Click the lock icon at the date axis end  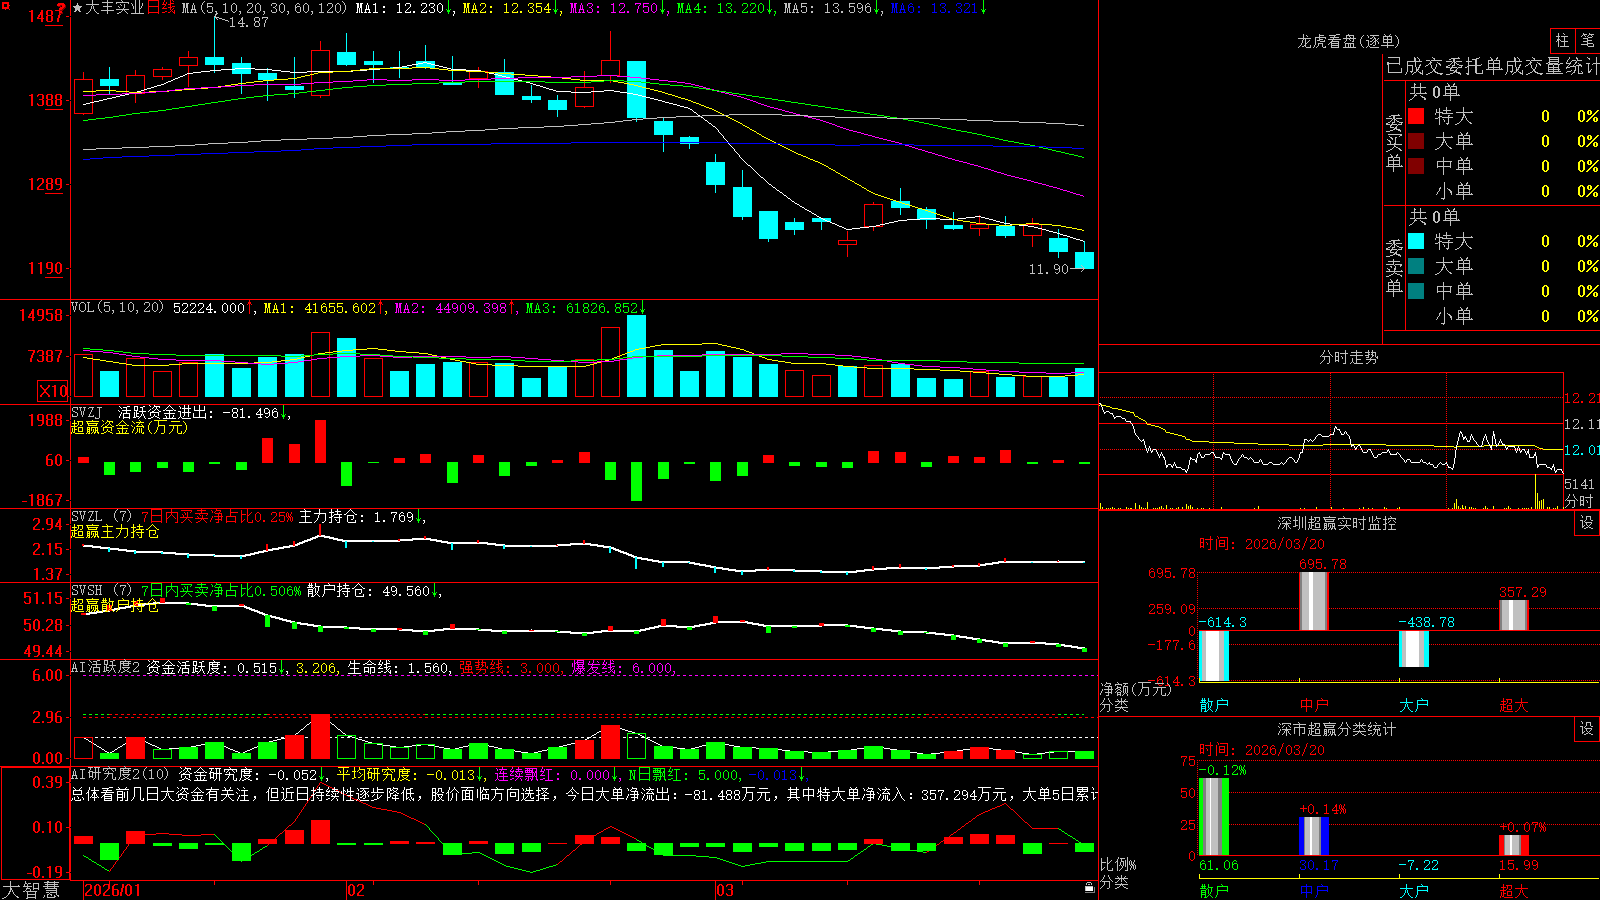pos(1089,887)
